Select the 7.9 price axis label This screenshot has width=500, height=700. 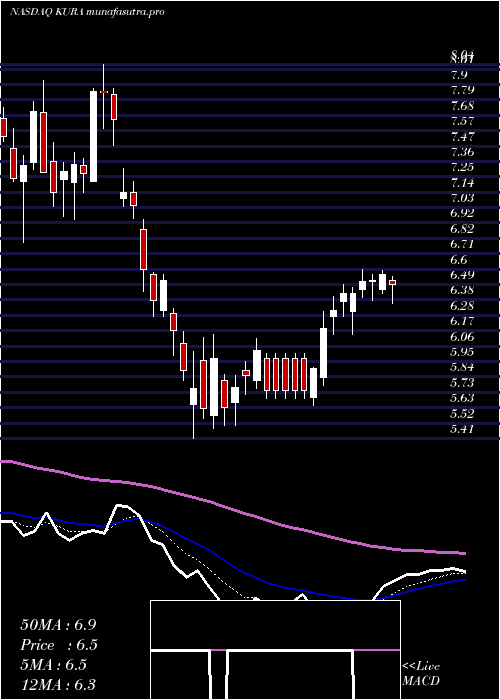tap(461, 74)
